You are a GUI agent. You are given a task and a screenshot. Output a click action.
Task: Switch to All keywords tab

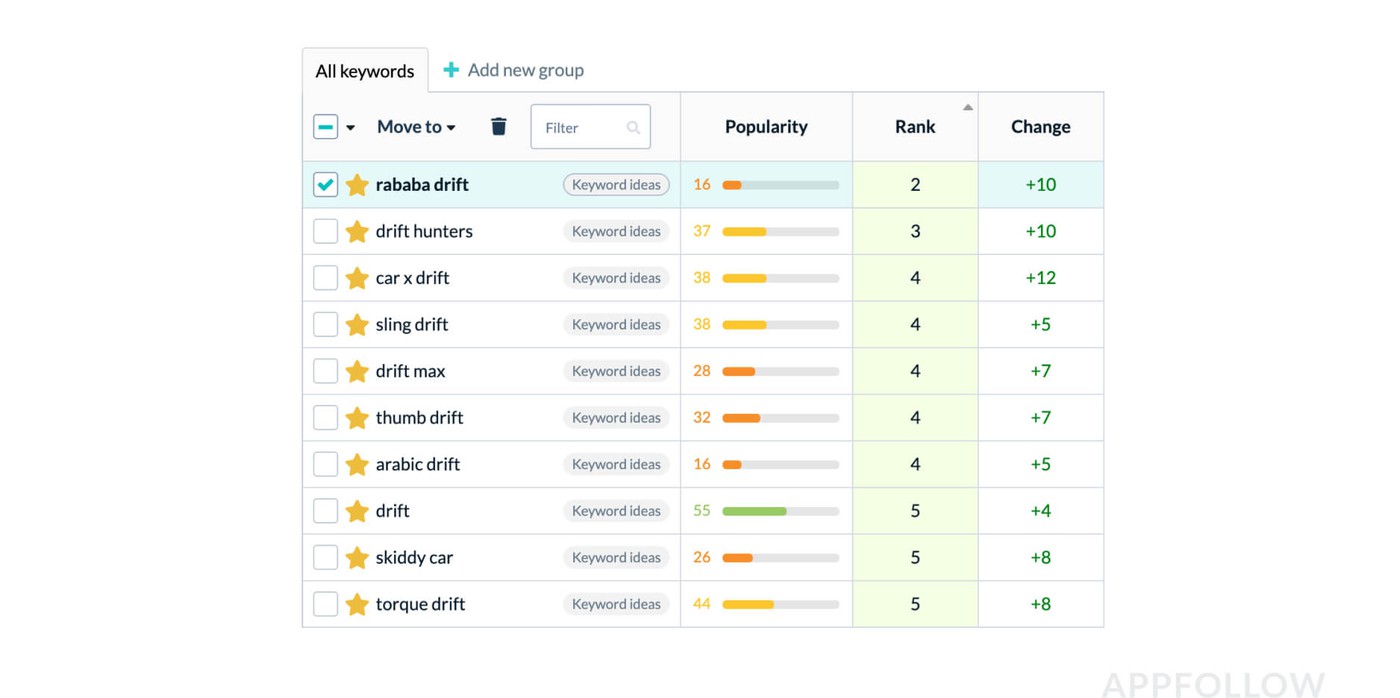click(365, 71)
